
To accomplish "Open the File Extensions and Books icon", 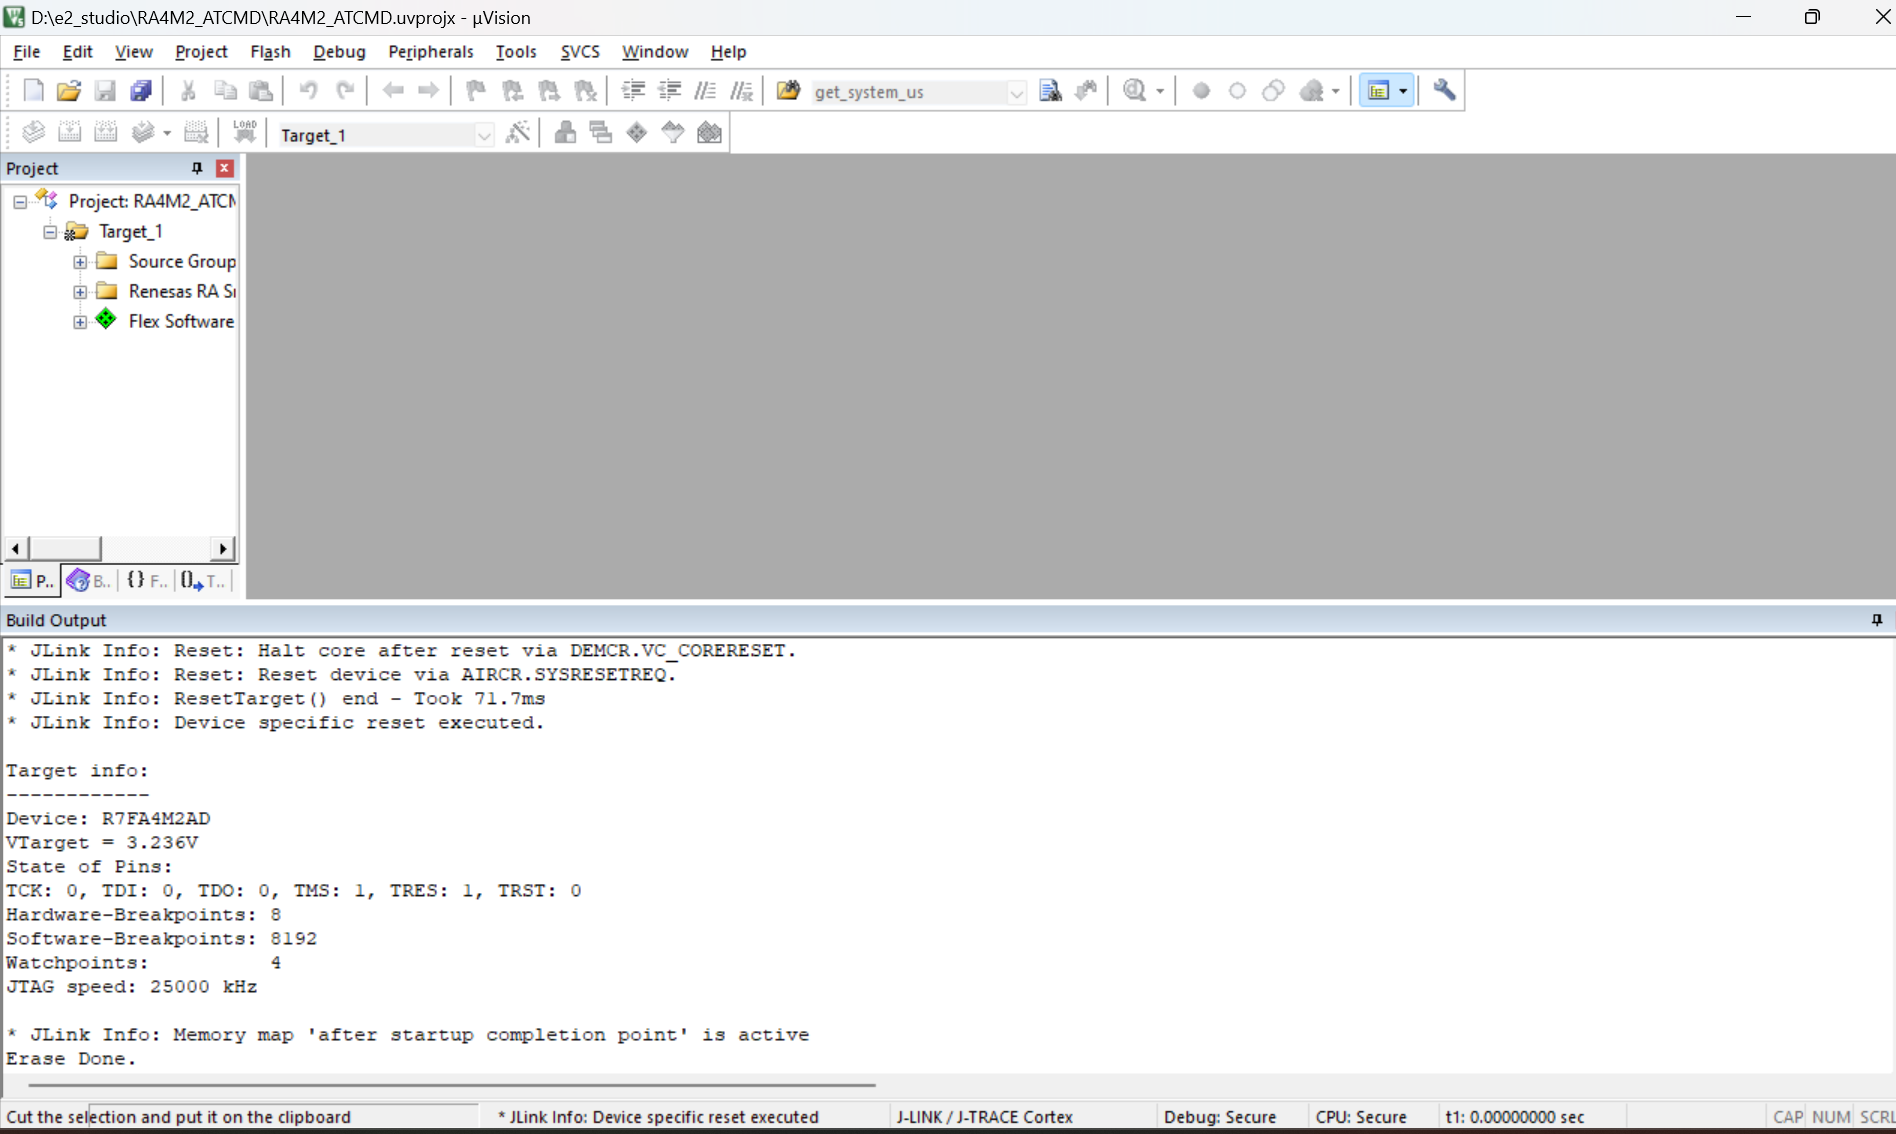I will pos(565,133).
